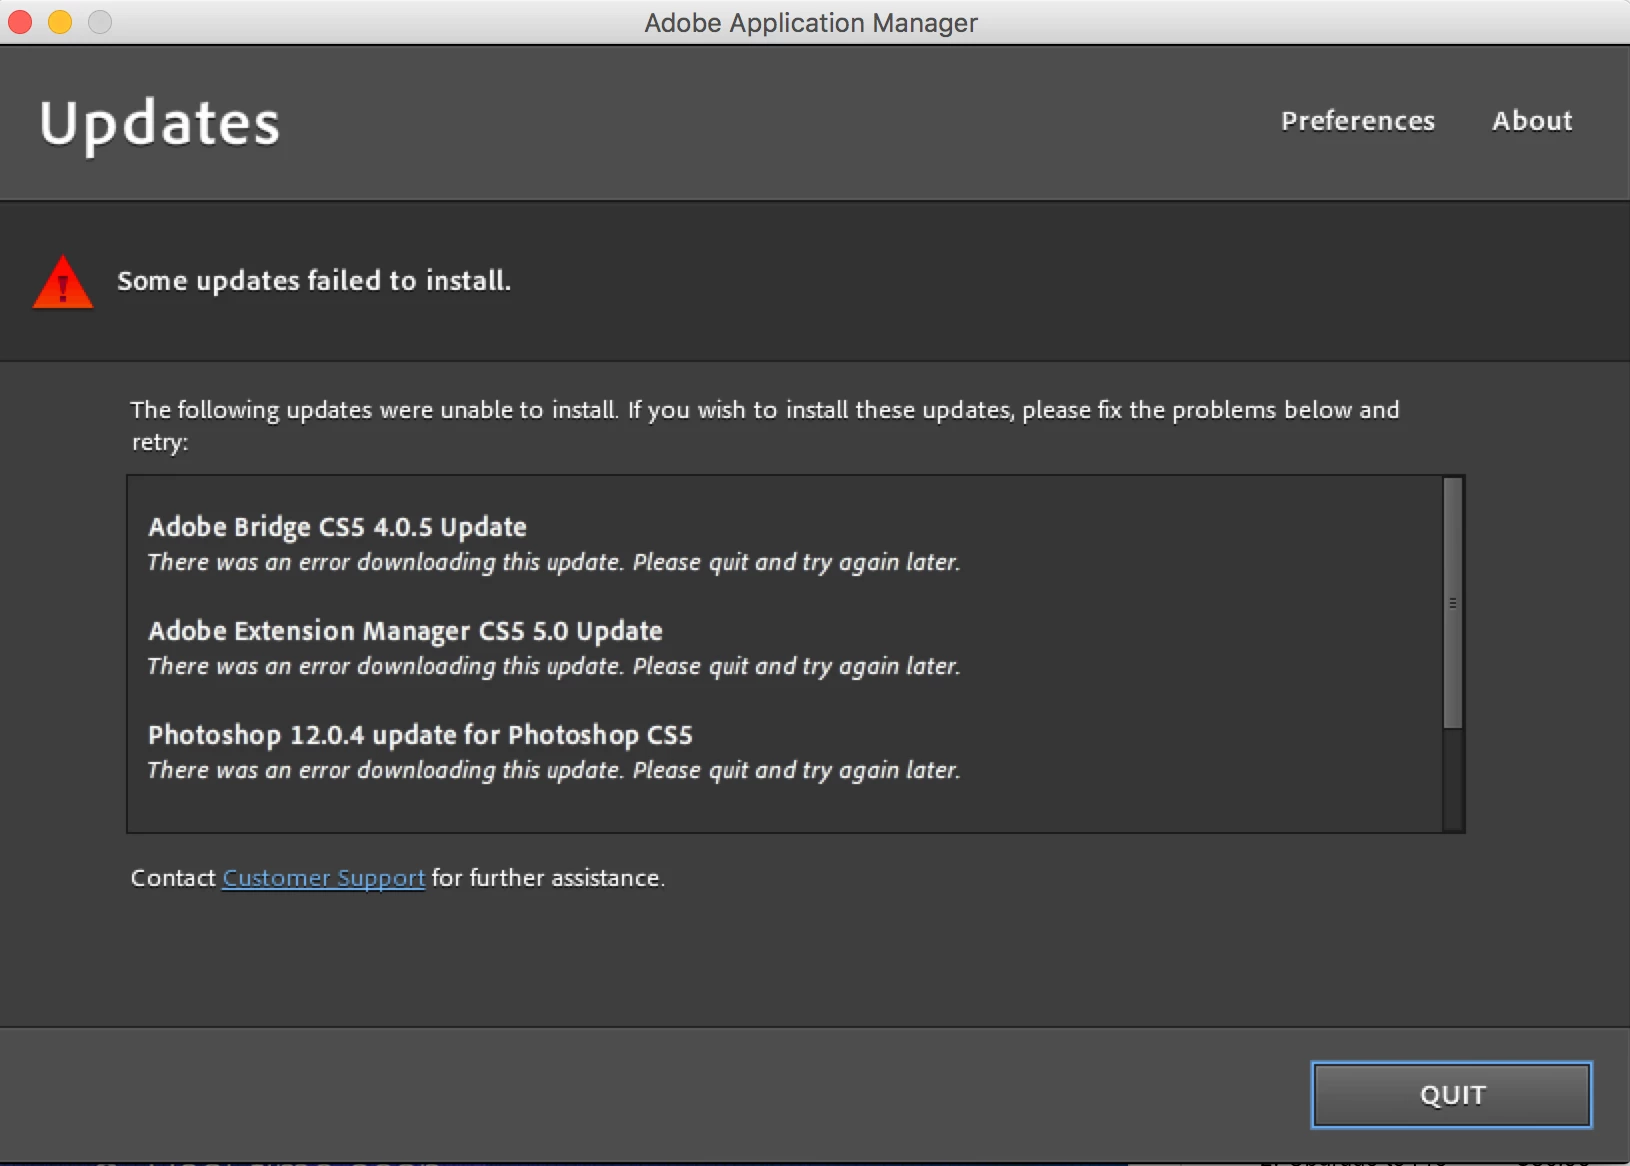Open the Customer Support link
Screen dimensions: 1630x1166
click(x=324, y=878)
